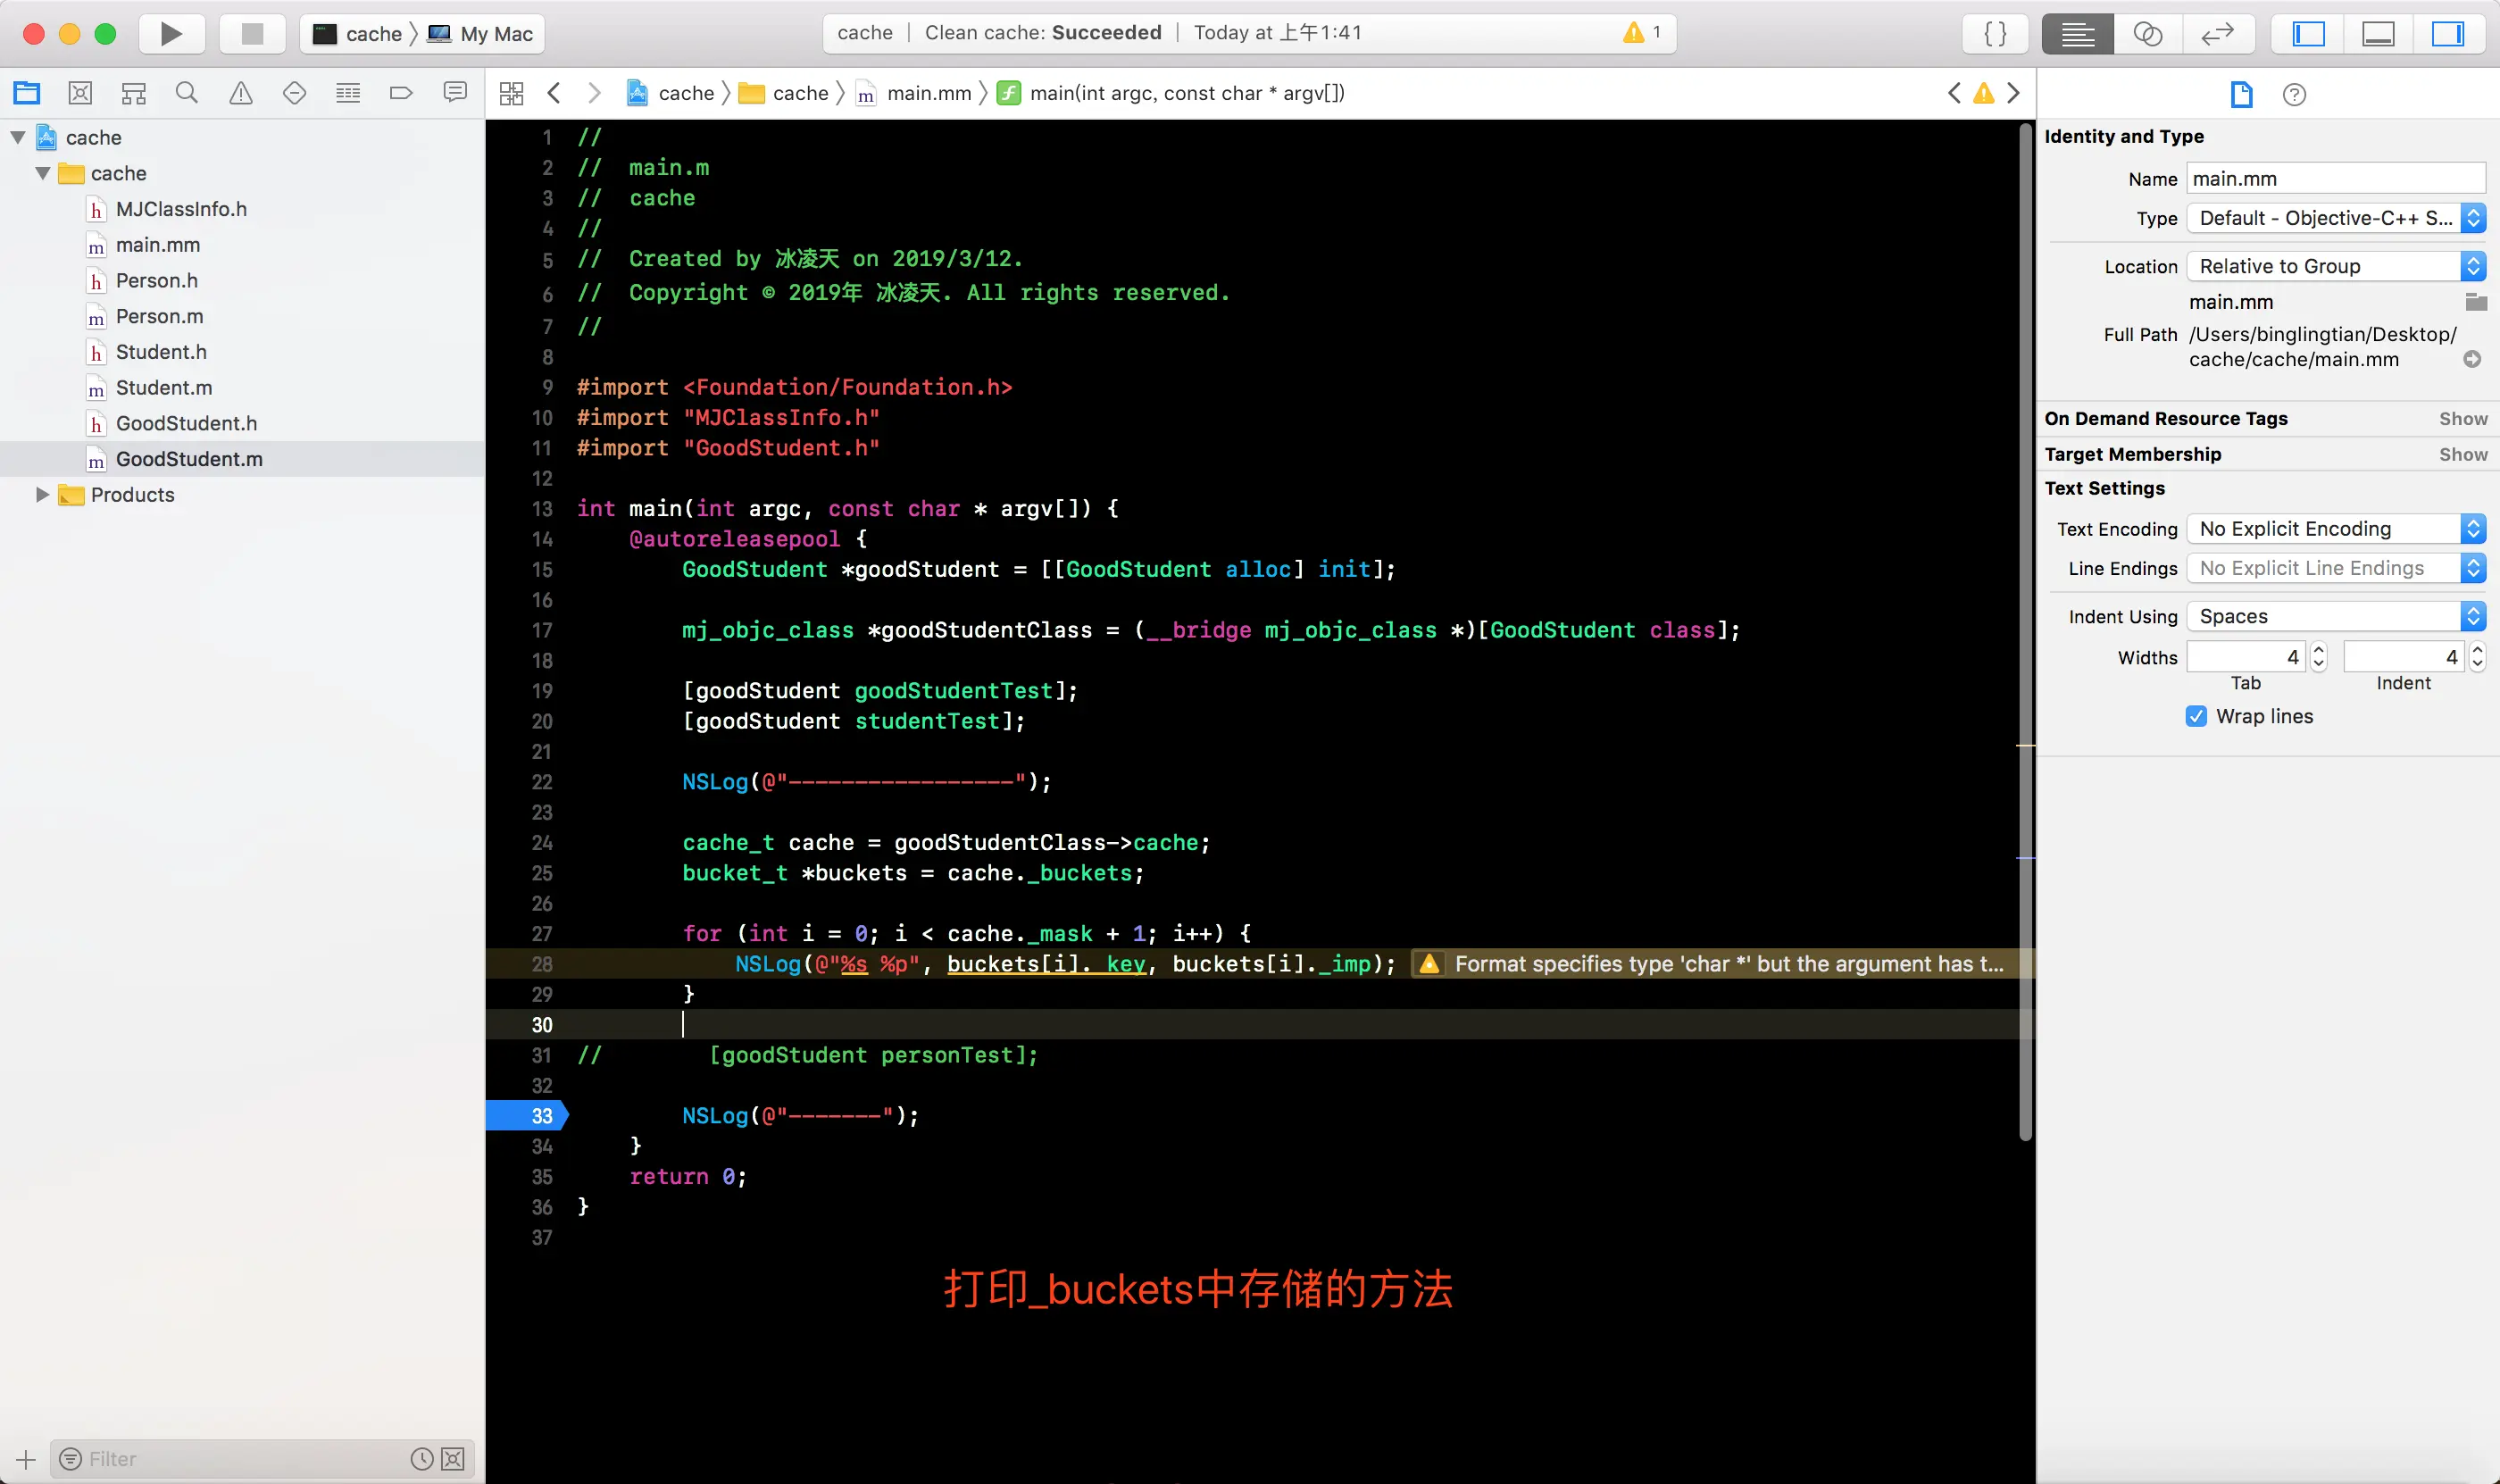Open the Version editor (arrows icon)
The image size is (2500, 1484).
(x=2217, y=34)
